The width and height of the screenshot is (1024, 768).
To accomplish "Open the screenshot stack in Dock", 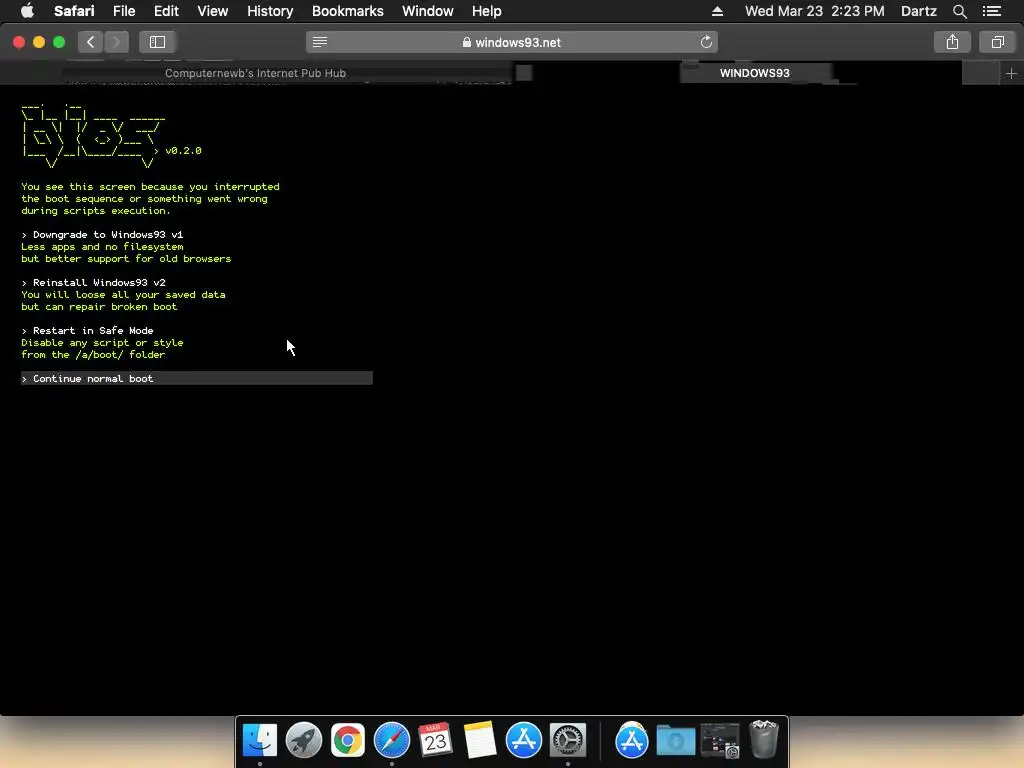I will pos(720,741).
